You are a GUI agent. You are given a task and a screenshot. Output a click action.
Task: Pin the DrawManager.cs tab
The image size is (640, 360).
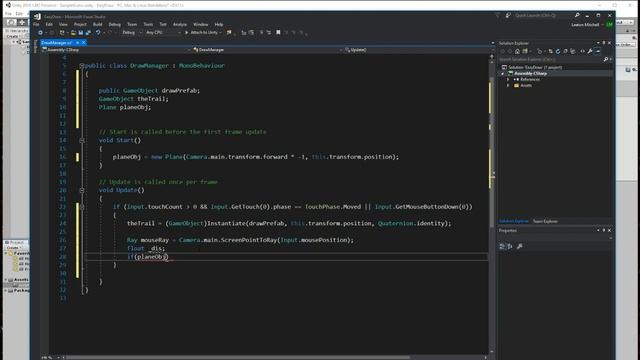(x=78, y=42)
